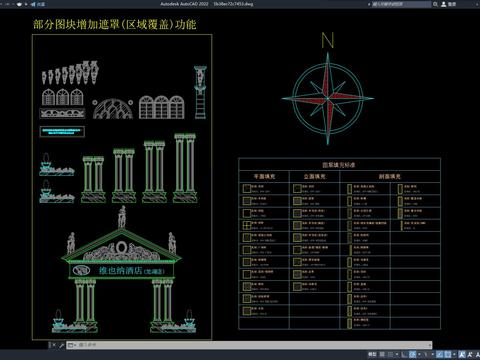Toggle the highlighted object snap status button

coord(448,354)
